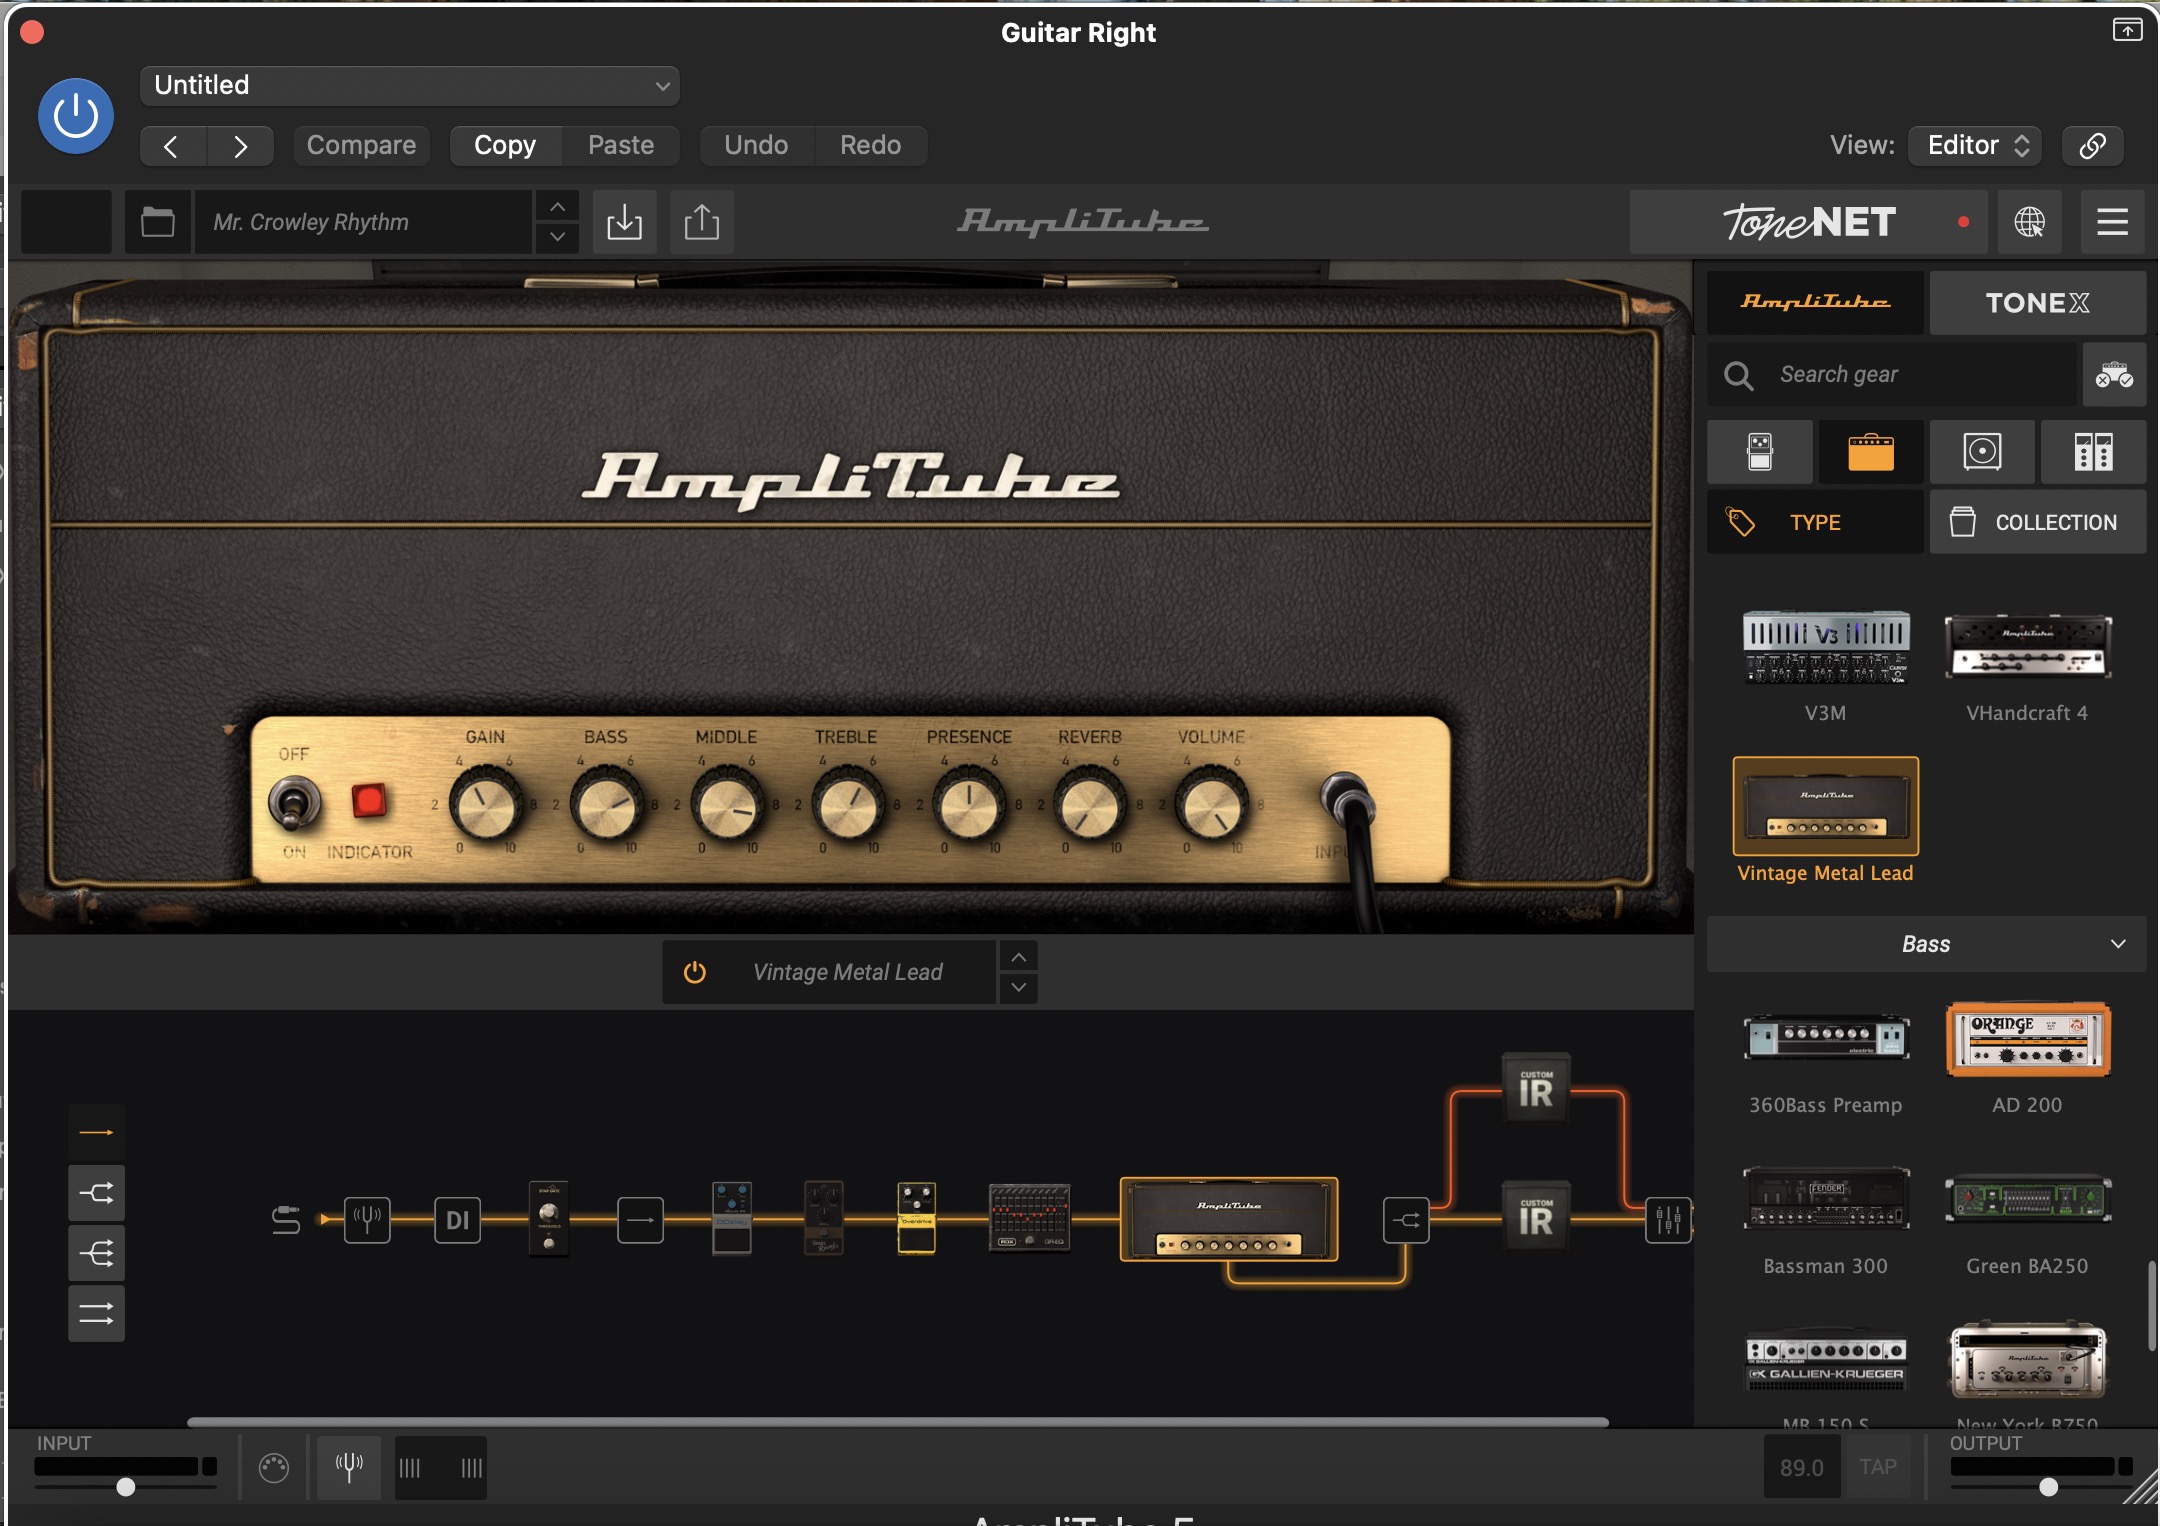2160x1526 pixels.
Task: Flip the amp OFF/ON power switch
Action: [294, 803]
